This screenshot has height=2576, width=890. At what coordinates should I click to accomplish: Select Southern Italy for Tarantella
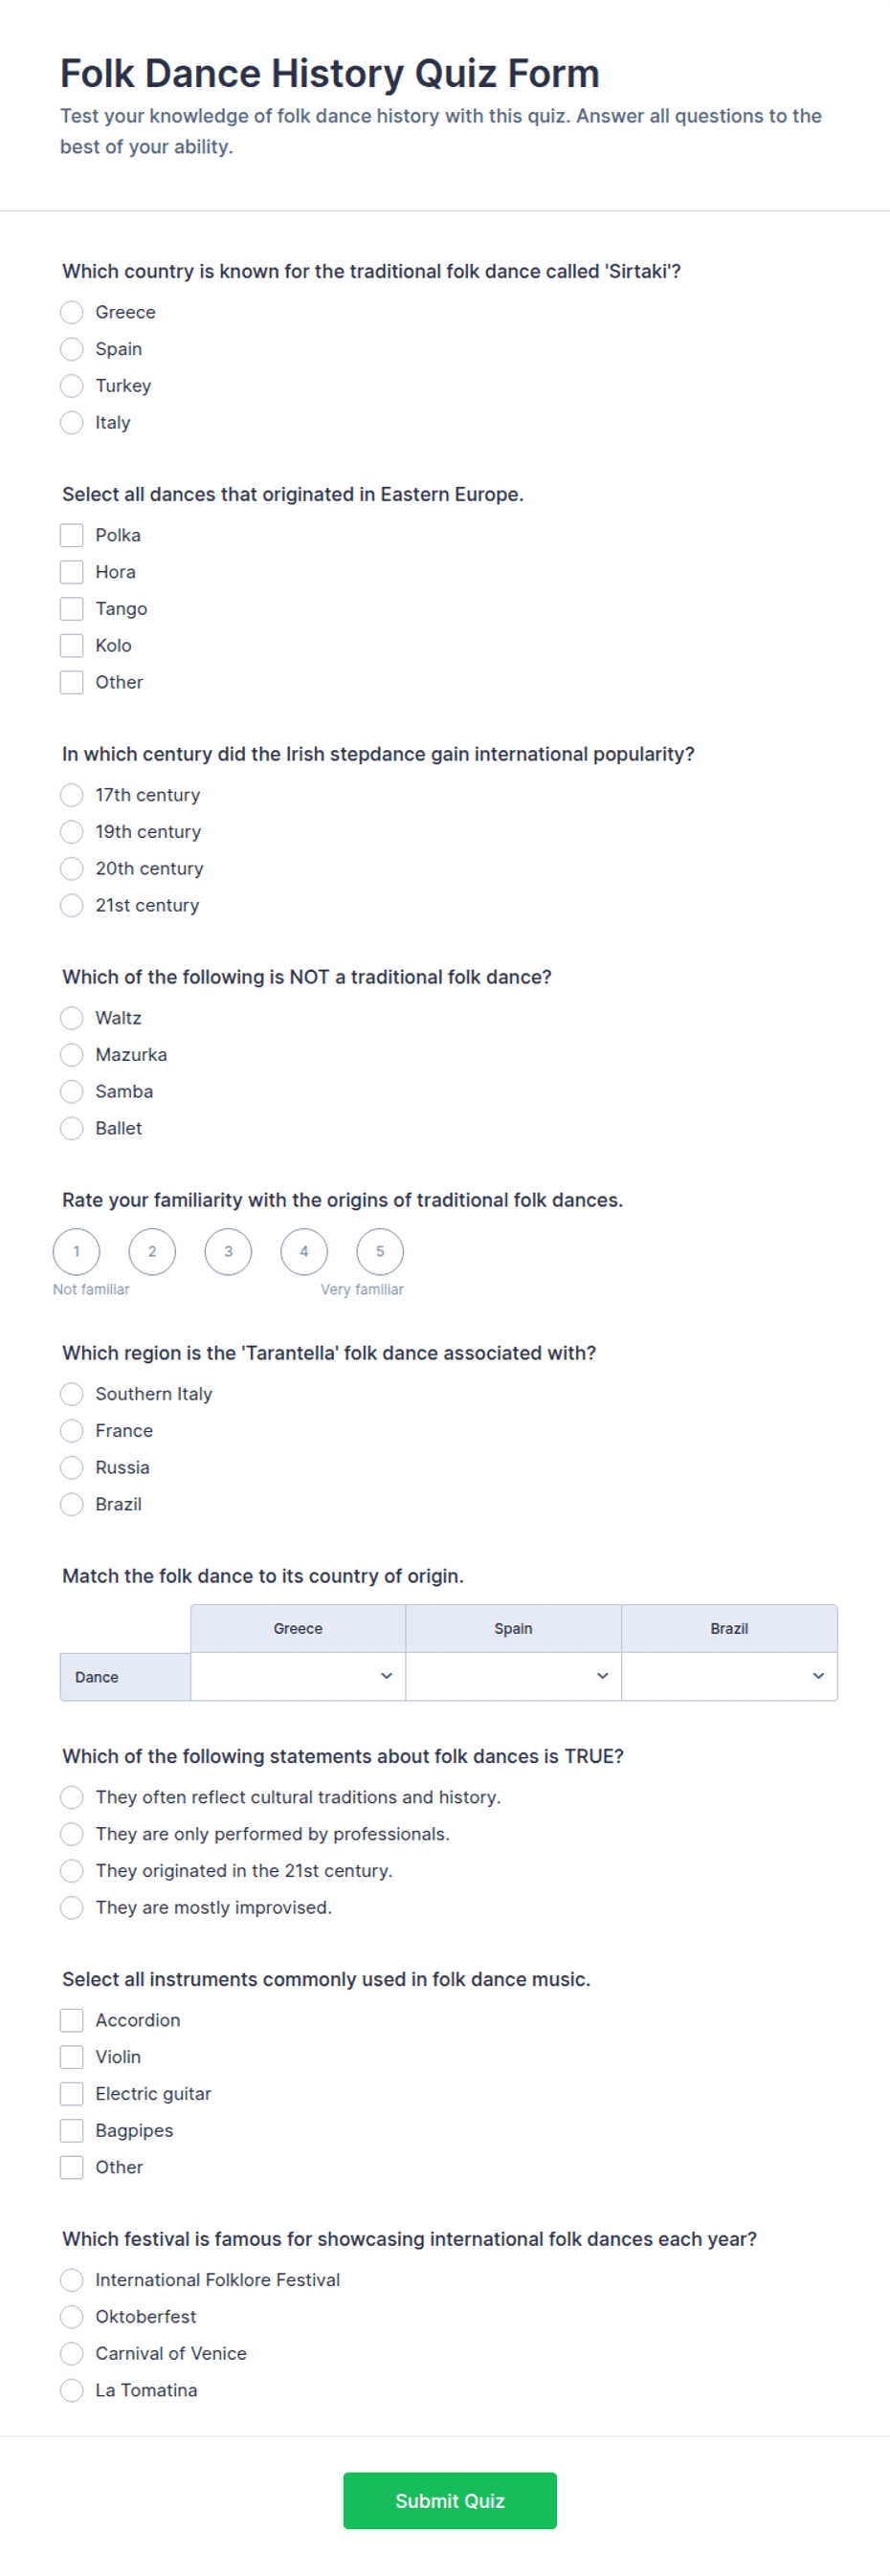coord(72,1394)
